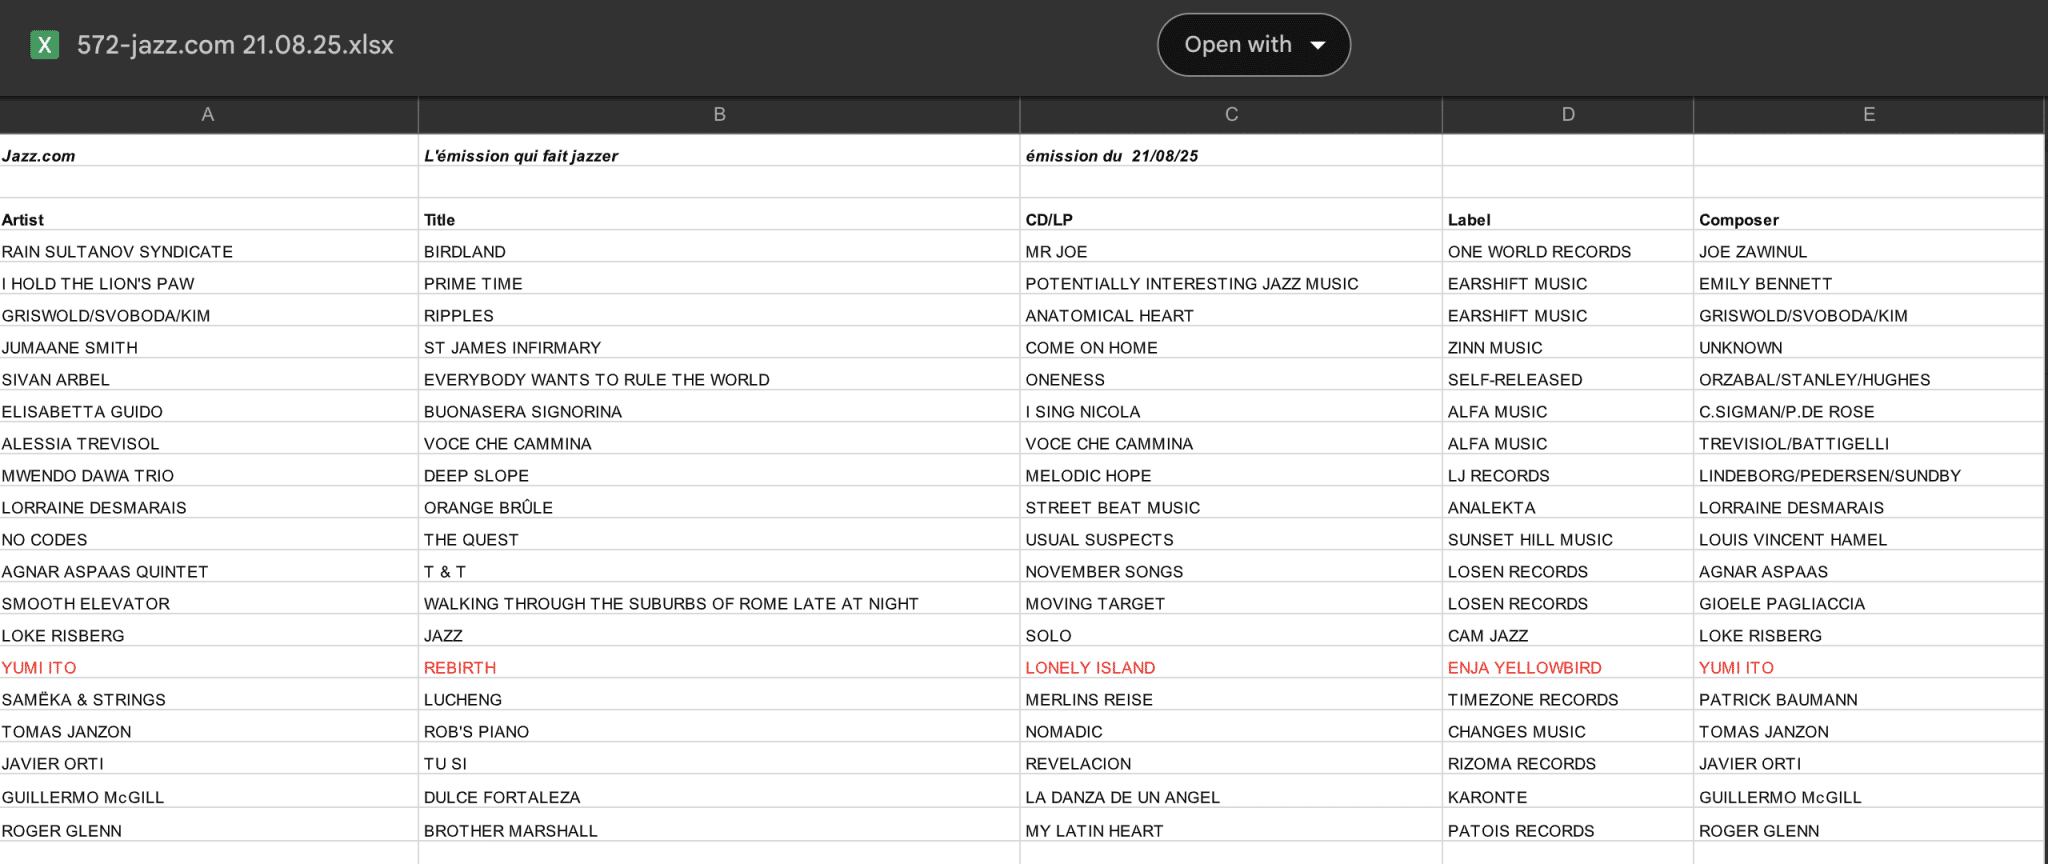This screenshot has width=2048, height=864.
Task: Click the 'MELODIC HOPE' album cell
Action: [1231, 471]
